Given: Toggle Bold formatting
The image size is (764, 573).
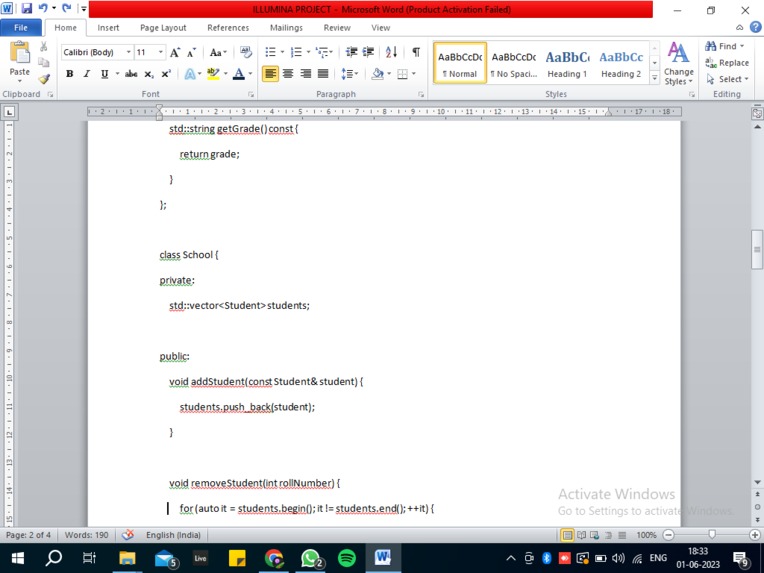Looking at the screenshot, I should (70, 74).
